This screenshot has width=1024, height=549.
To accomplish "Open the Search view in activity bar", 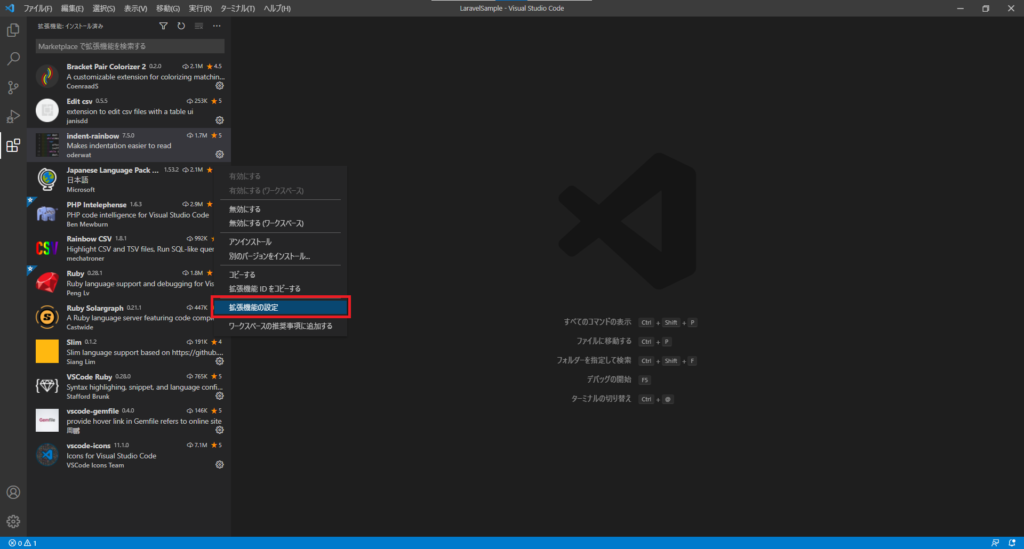I will click(13, 59).
